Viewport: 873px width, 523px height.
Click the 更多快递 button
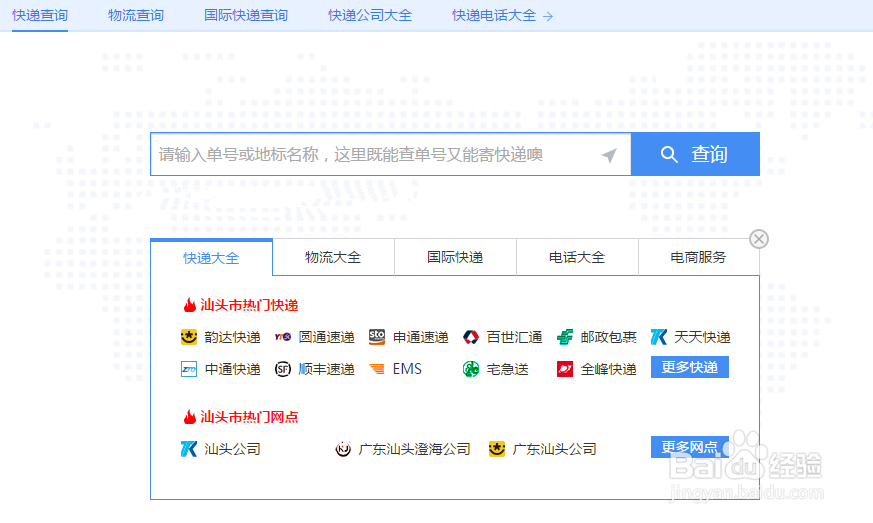point(690,367)
